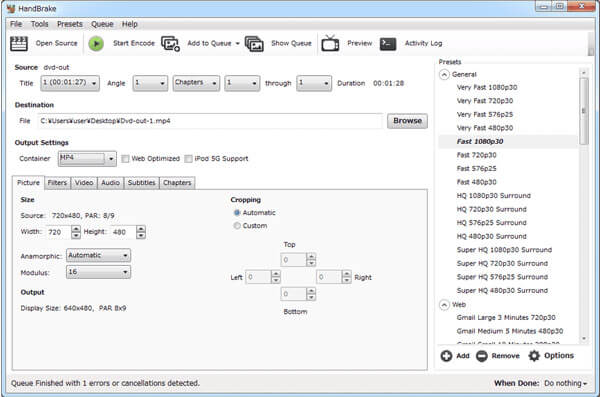Click the Show Queue label

[x=291, y=43]
